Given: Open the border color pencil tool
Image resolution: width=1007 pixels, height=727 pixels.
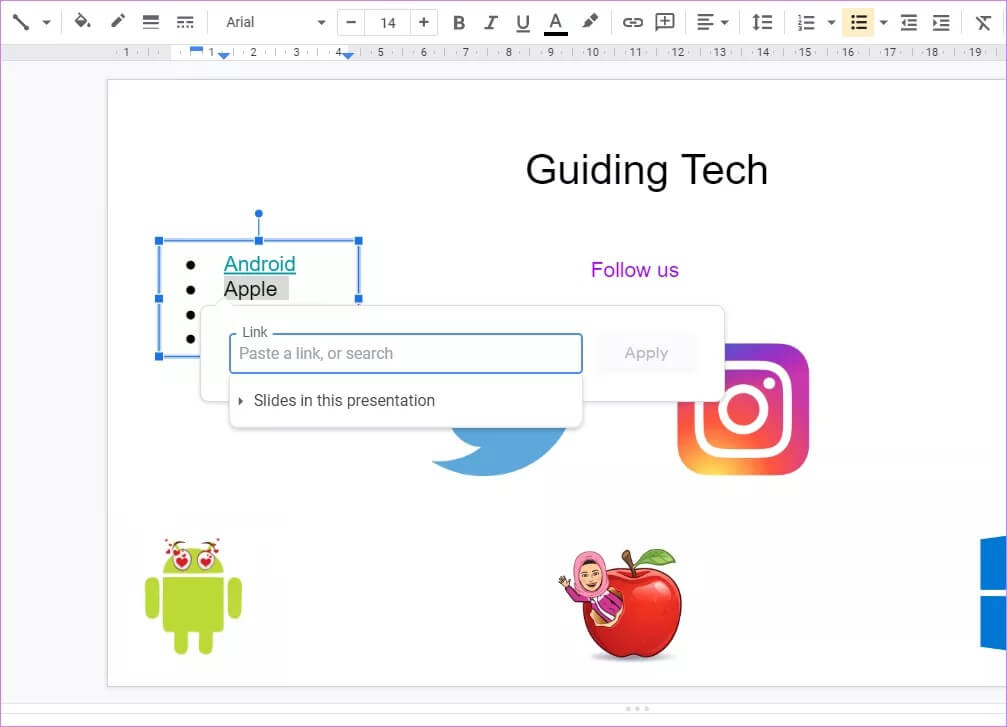Looking at the screenshot, I should coord(117,22).
